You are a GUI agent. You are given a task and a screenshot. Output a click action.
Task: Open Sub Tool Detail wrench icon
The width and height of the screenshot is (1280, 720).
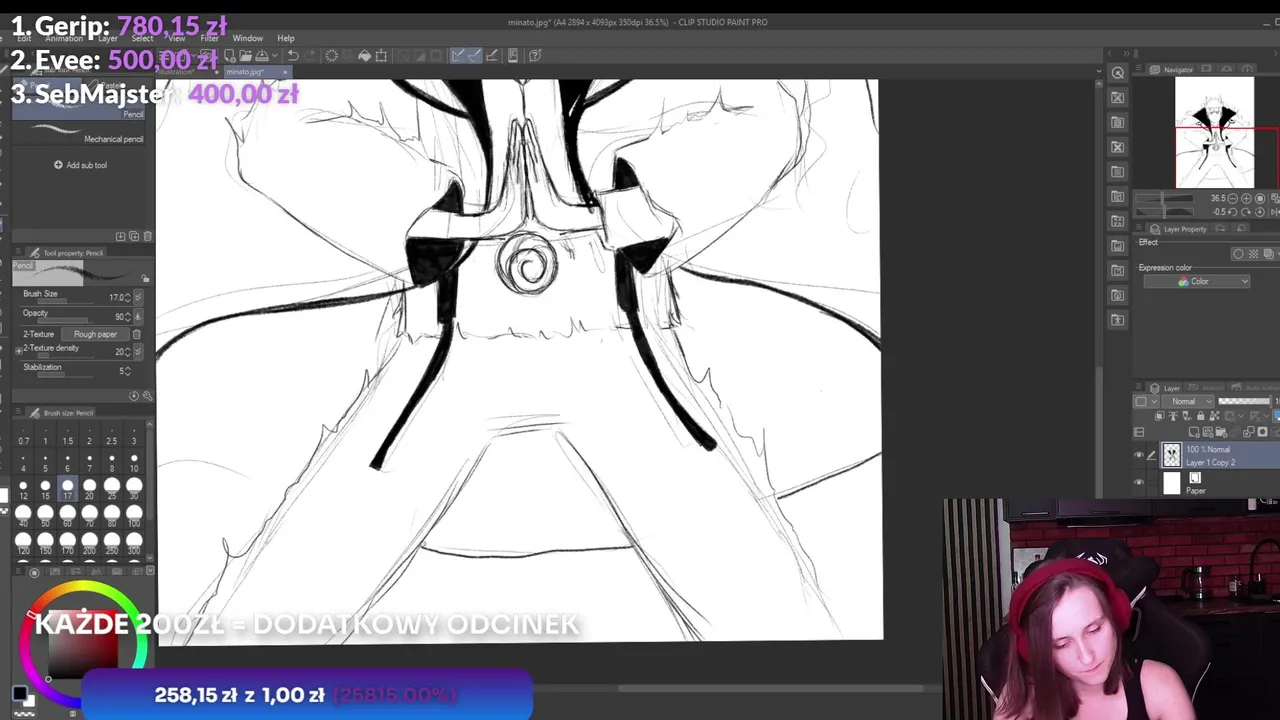(146, 396)
